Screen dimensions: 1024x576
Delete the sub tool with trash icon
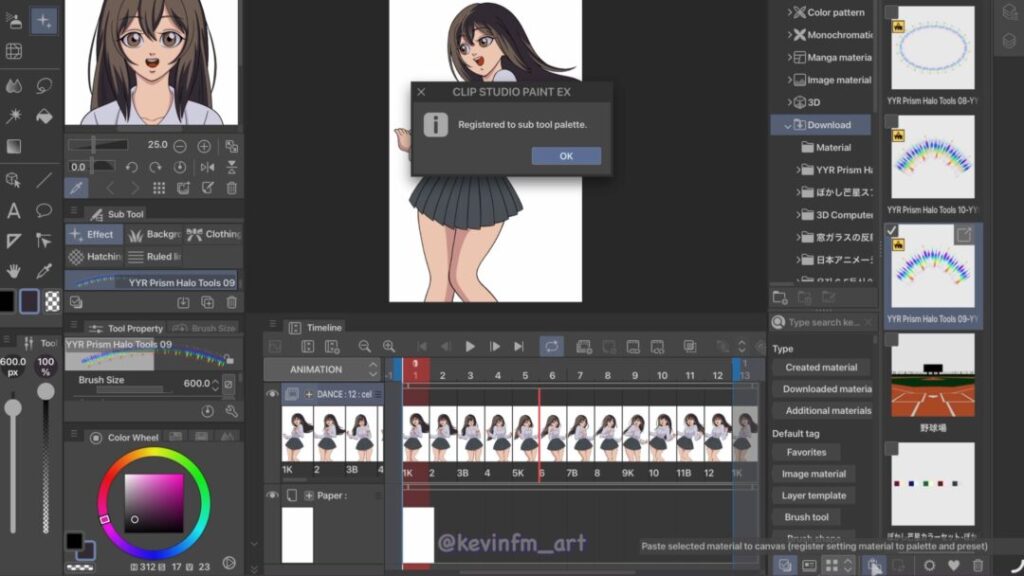pyautogui.click(x=231, y=302)
